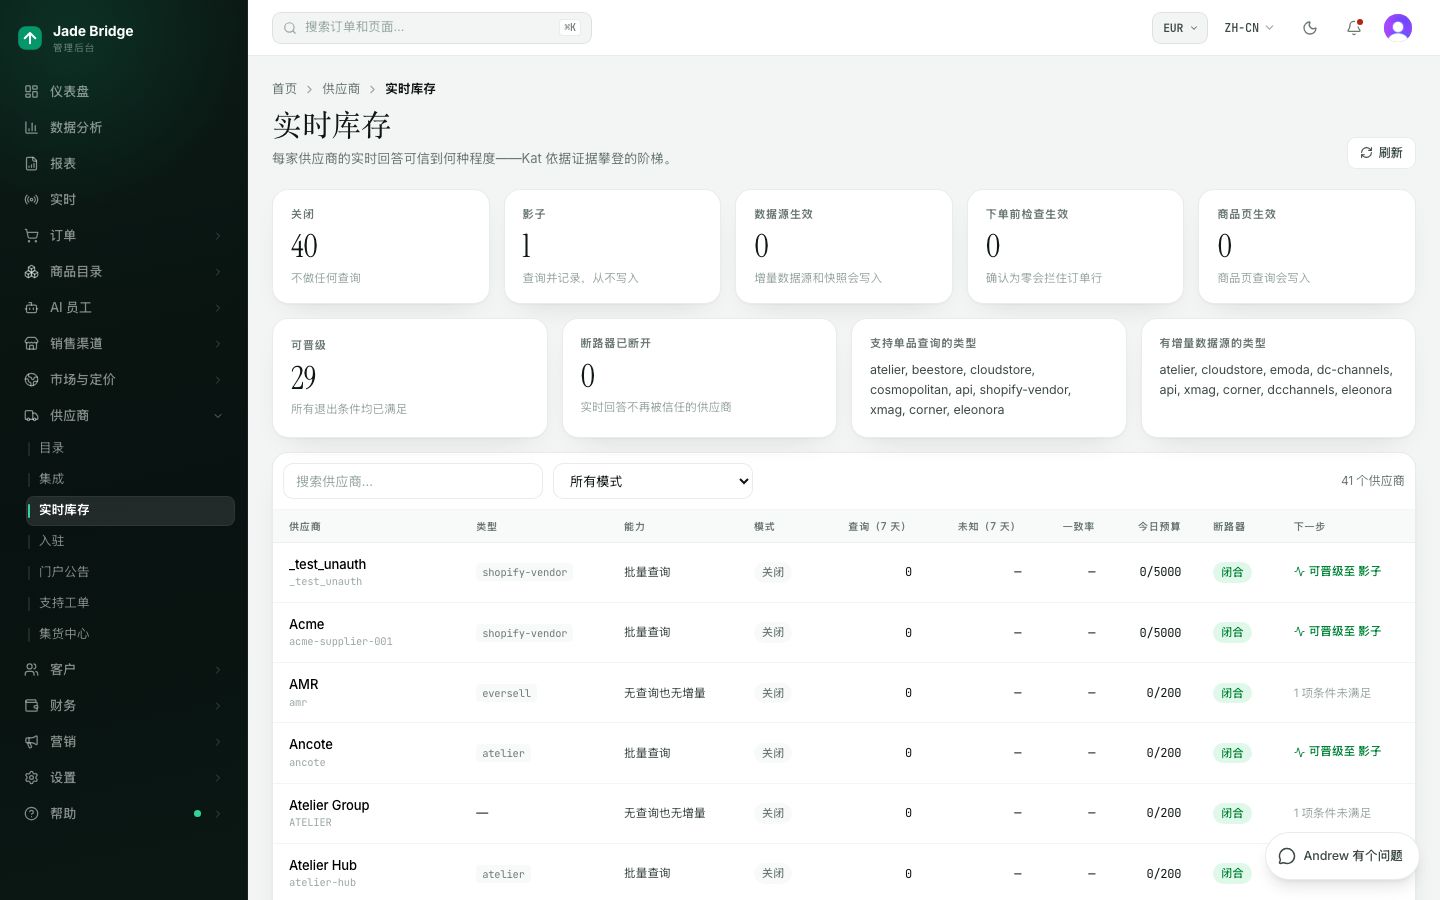Image resolution: width=1440 pixels, height=900 pixels.
Task: Click the 搜索订单和页面 search bar
Action: pyautogui.click(x=432, y=28)
